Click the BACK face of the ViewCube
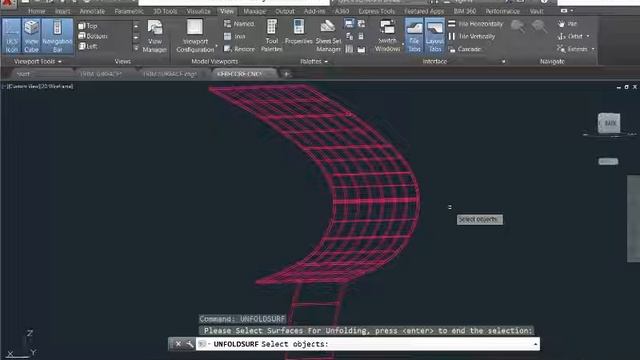This screenshot has width=640, height=360. tap(609, 123)
